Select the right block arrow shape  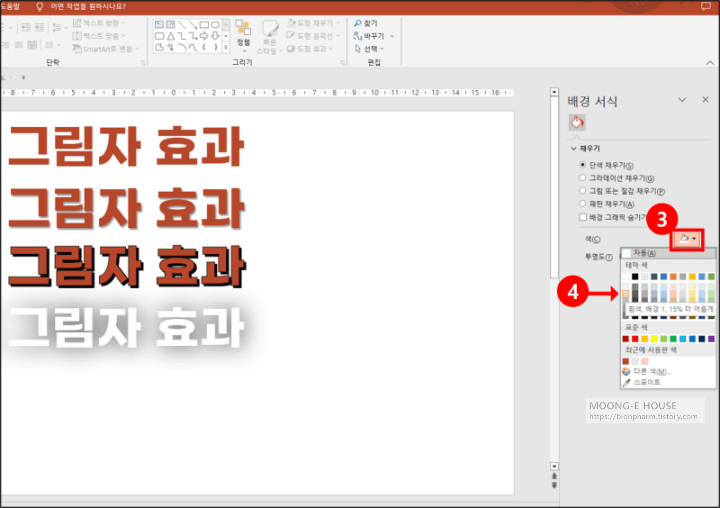click(x=204, y=36)
